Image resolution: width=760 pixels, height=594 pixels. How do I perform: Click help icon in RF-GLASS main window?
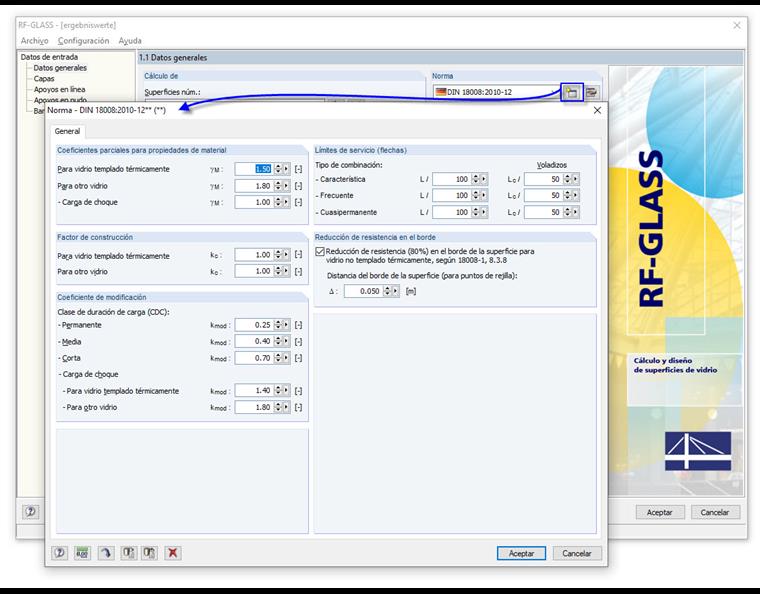click(31, 512)
